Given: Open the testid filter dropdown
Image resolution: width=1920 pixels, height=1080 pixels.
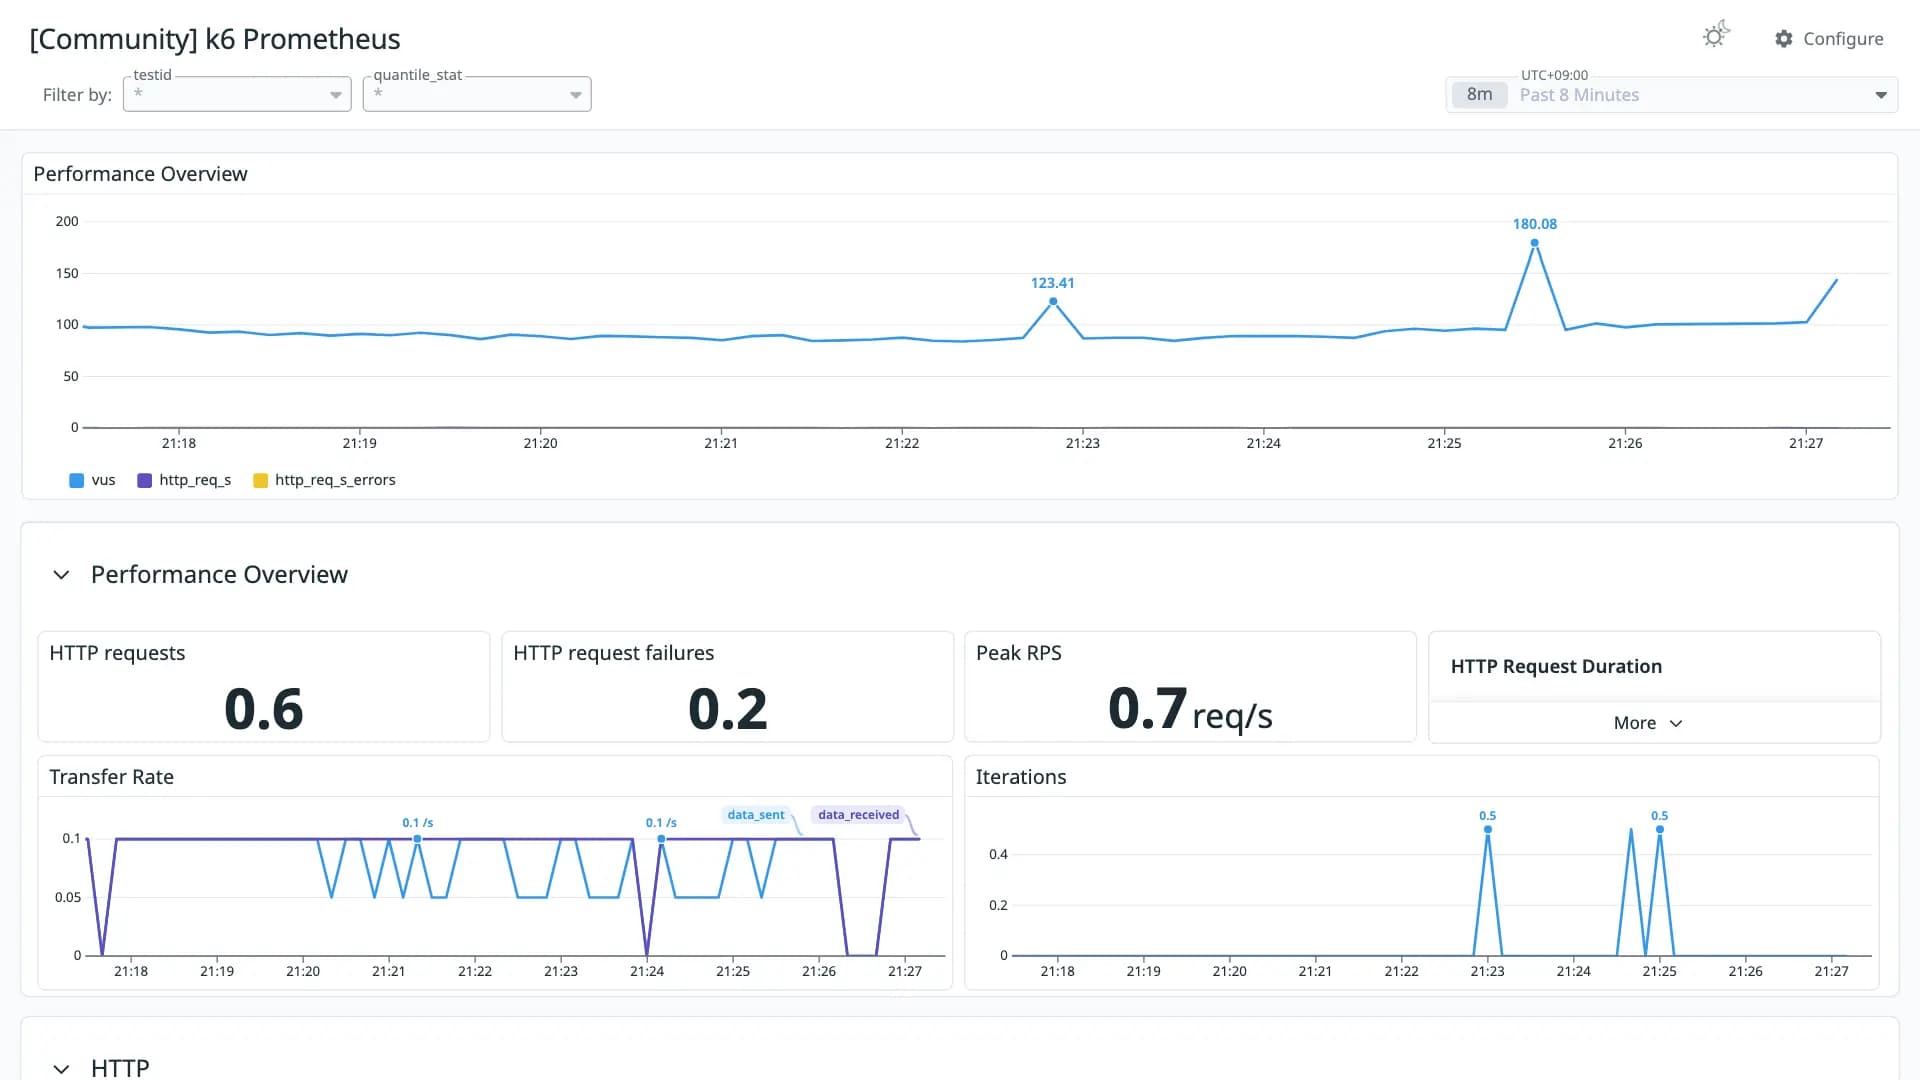Looking at the screenshot, I should (x=237, y=94).
